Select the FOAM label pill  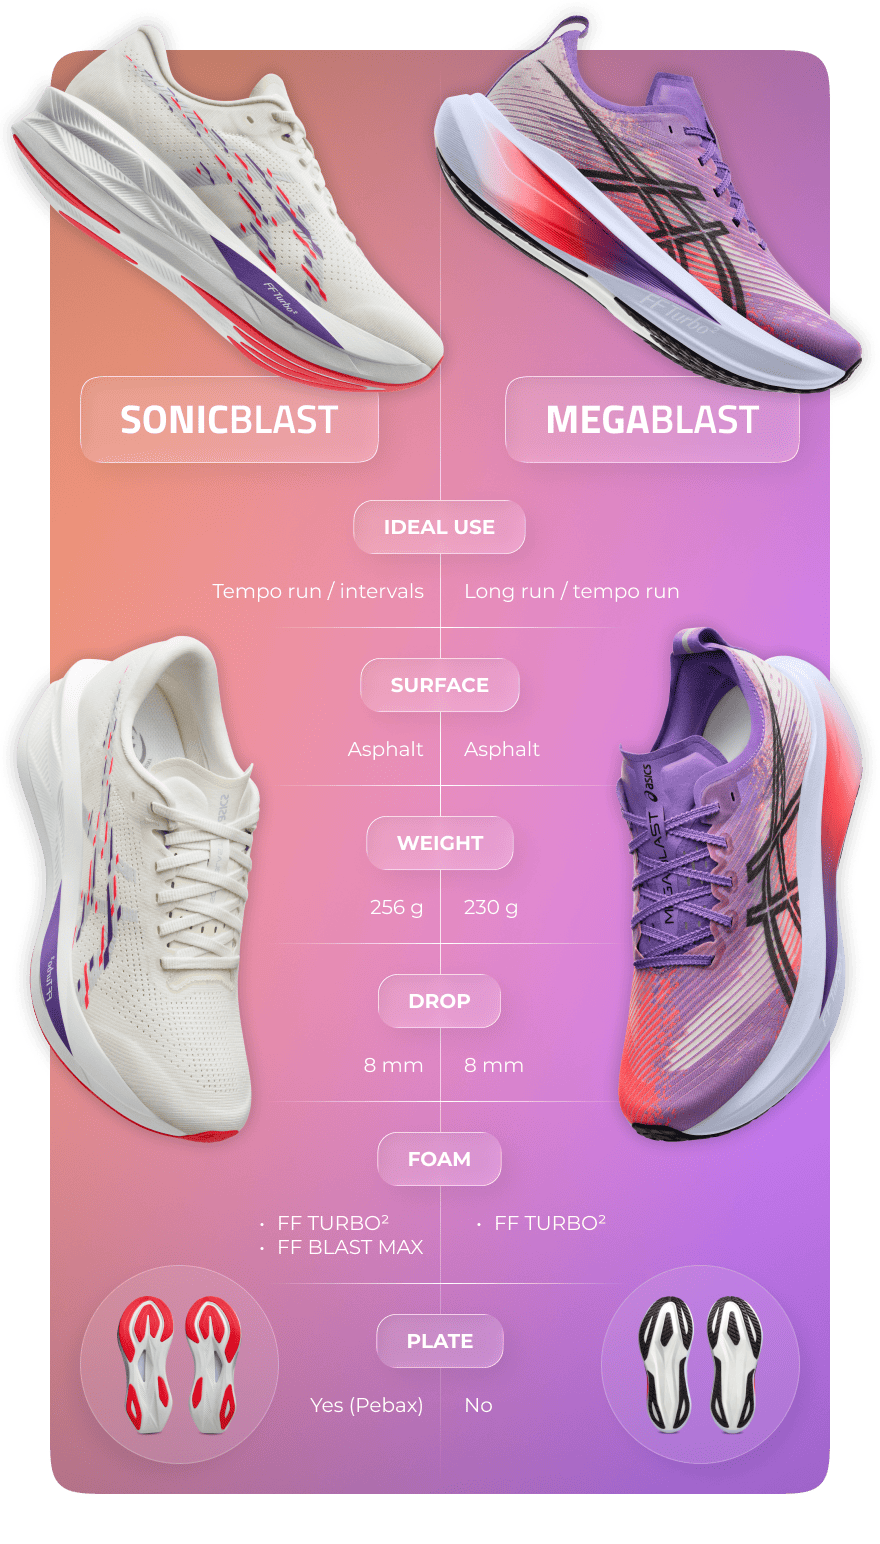pyautogui.click(x=439, y=1159)
